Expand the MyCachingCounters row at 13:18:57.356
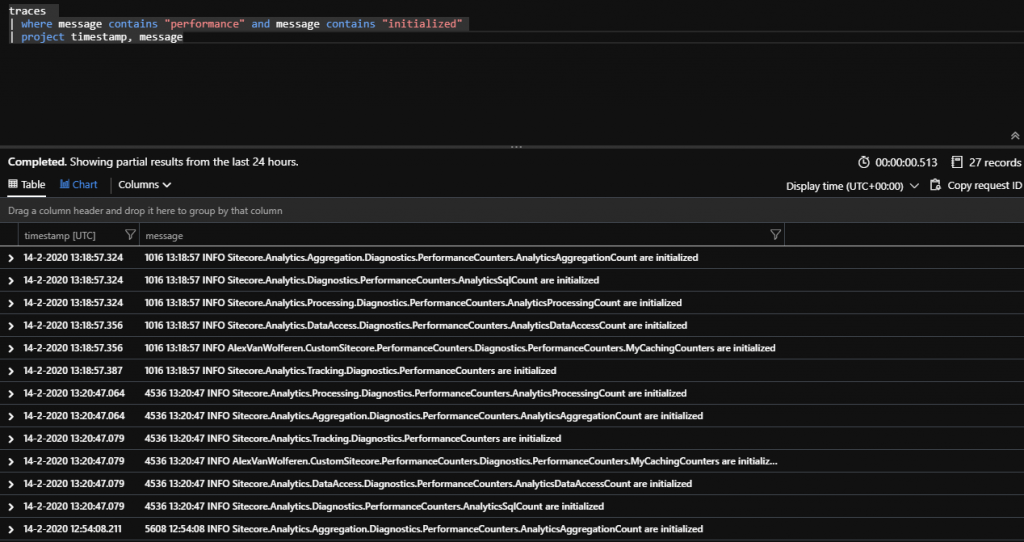The width and height of the screenshot is (1024, 542). tap(11, 348)
